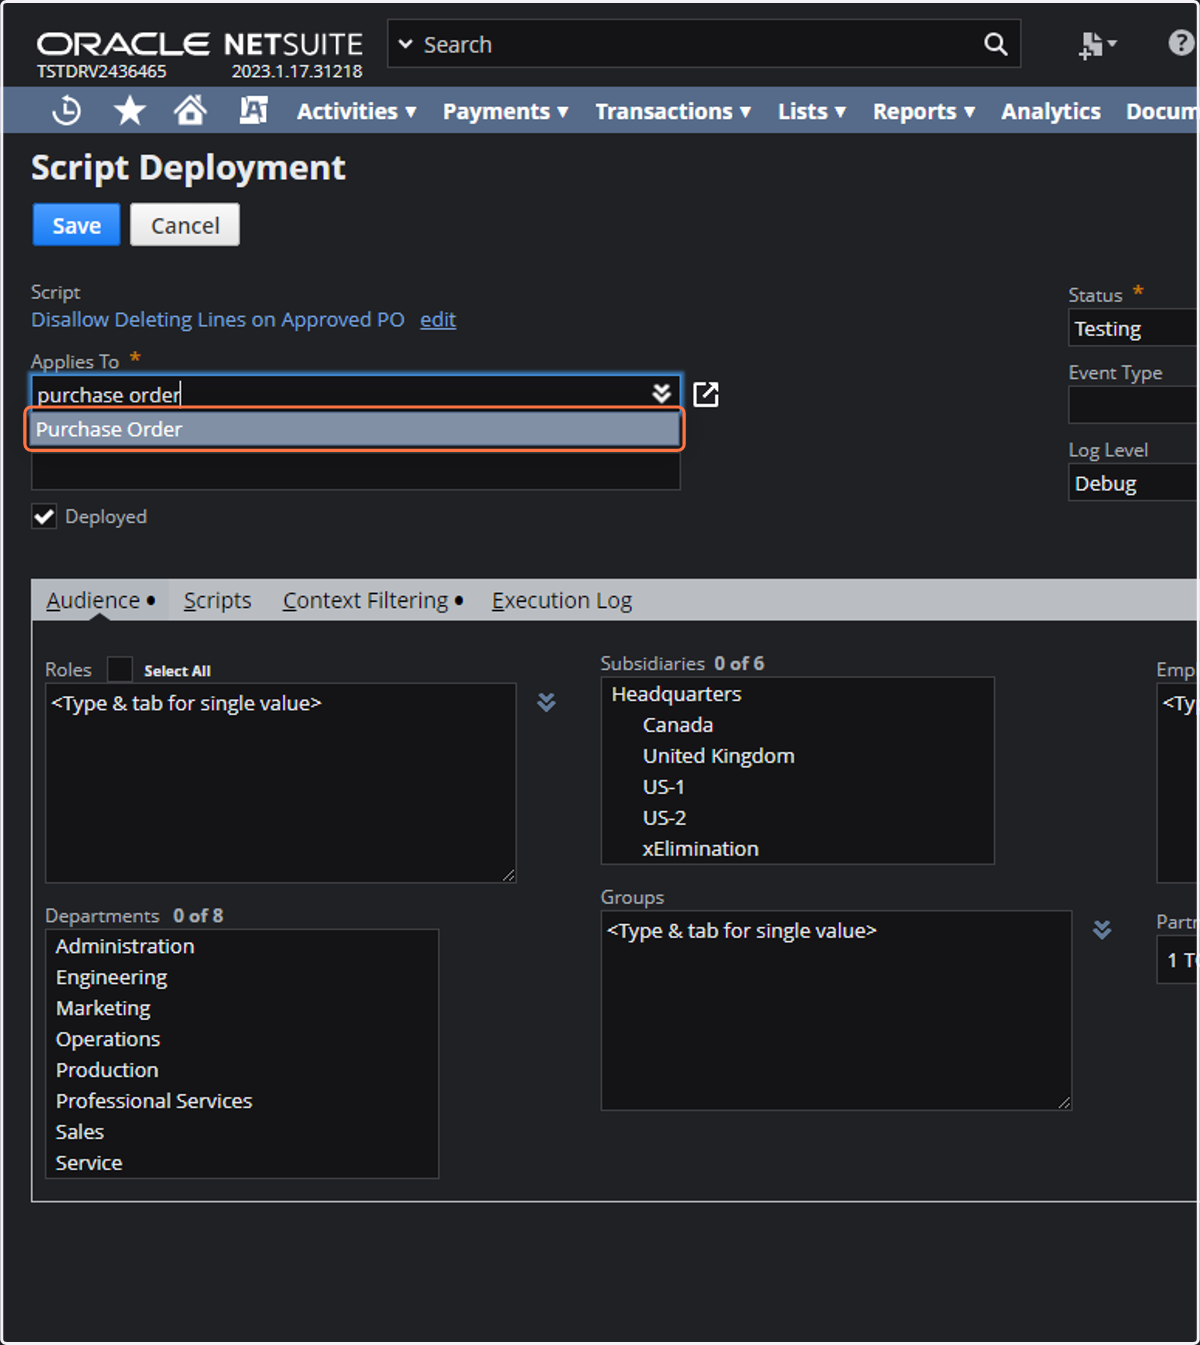Click the Save button
1200x1345 pixels.
pos(76,225)
